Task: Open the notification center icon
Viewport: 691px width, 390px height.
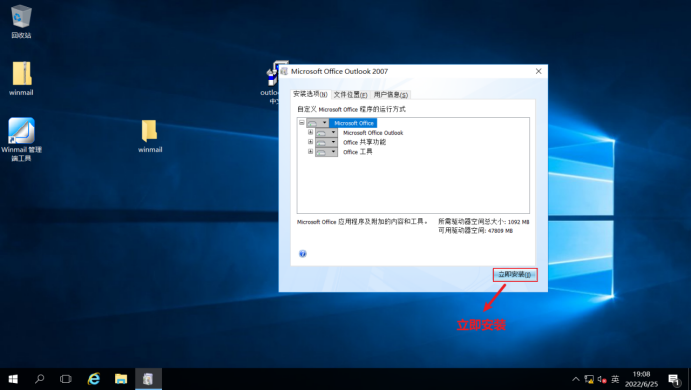Action: point(674,379)
